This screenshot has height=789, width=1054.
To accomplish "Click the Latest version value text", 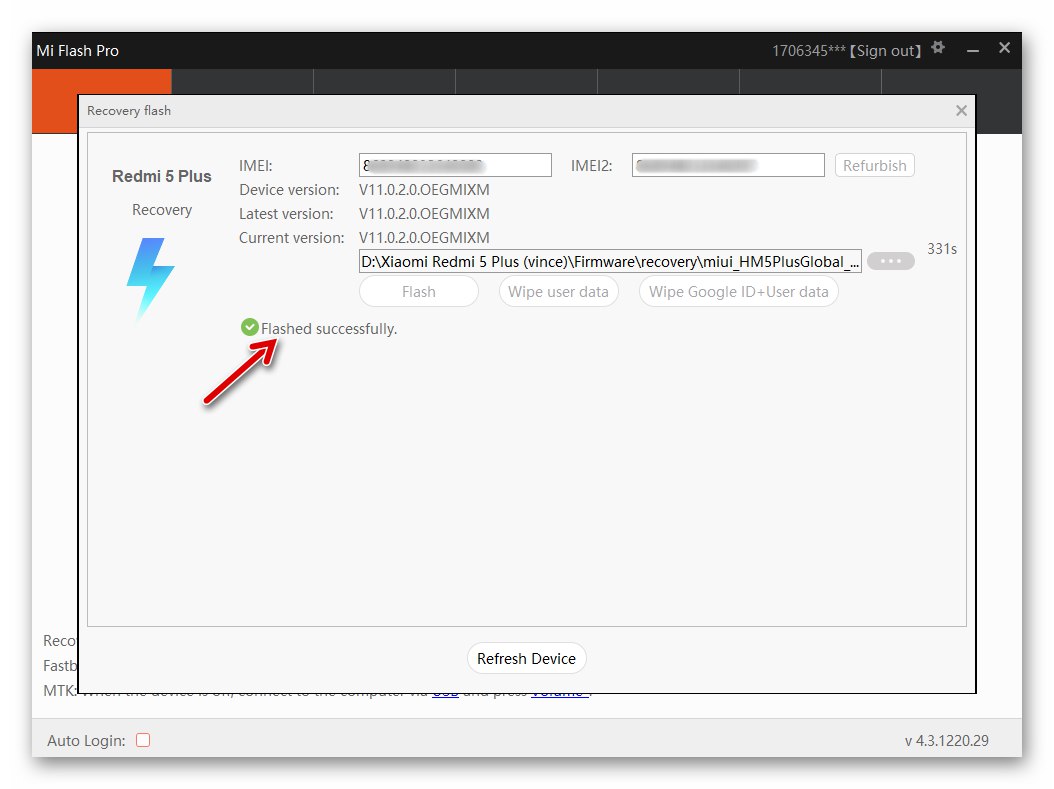I will point(424,214).
